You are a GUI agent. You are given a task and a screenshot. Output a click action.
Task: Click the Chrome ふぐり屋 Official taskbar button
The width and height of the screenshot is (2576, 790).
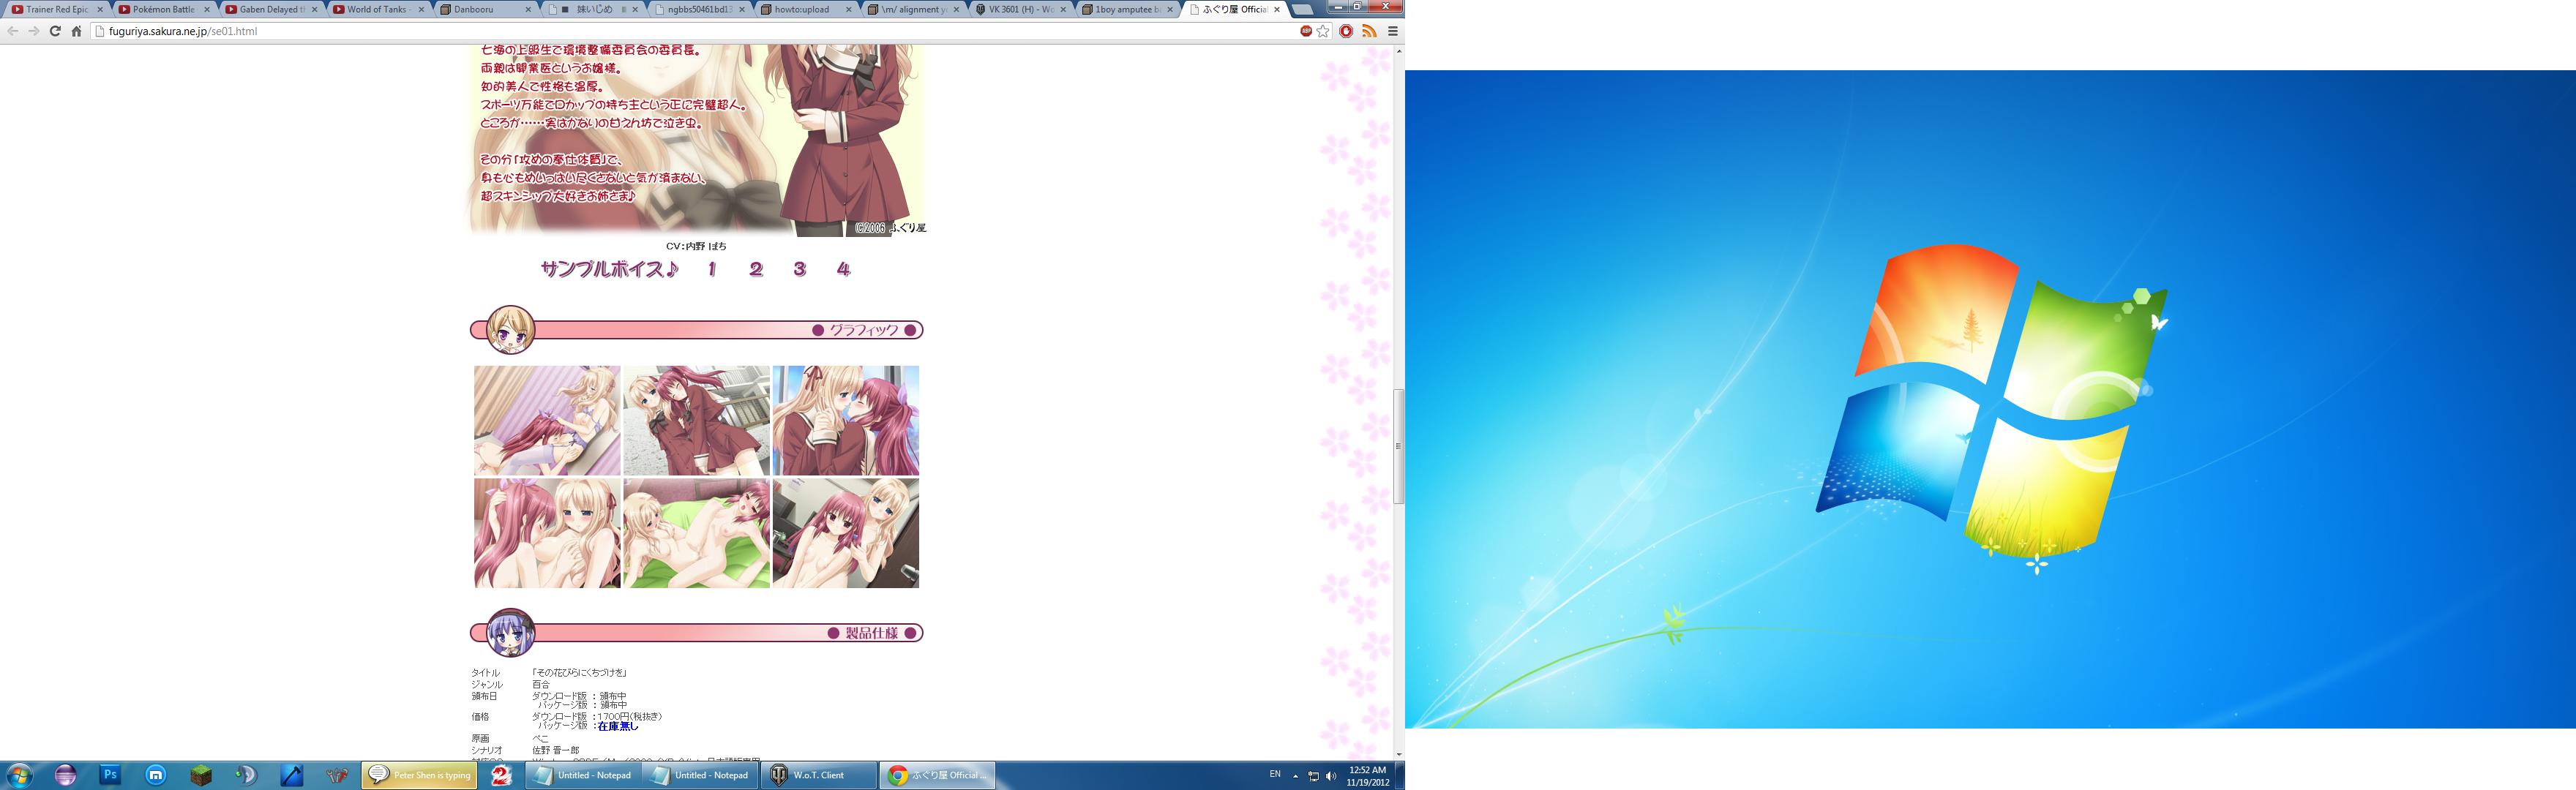[x=937, y=775]
